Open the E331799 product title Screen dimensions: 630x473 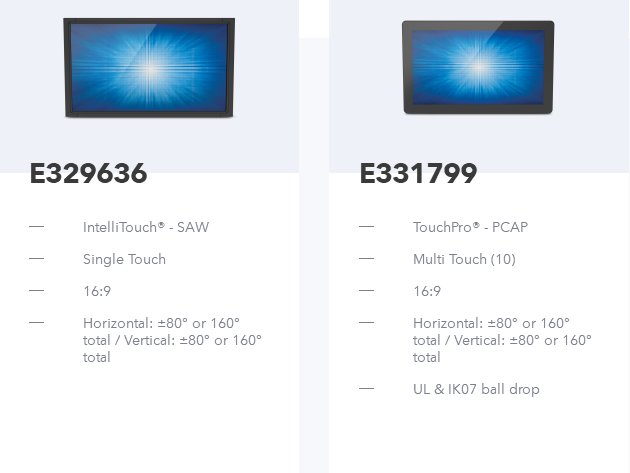pyautogui.click(x=418, y=174)
